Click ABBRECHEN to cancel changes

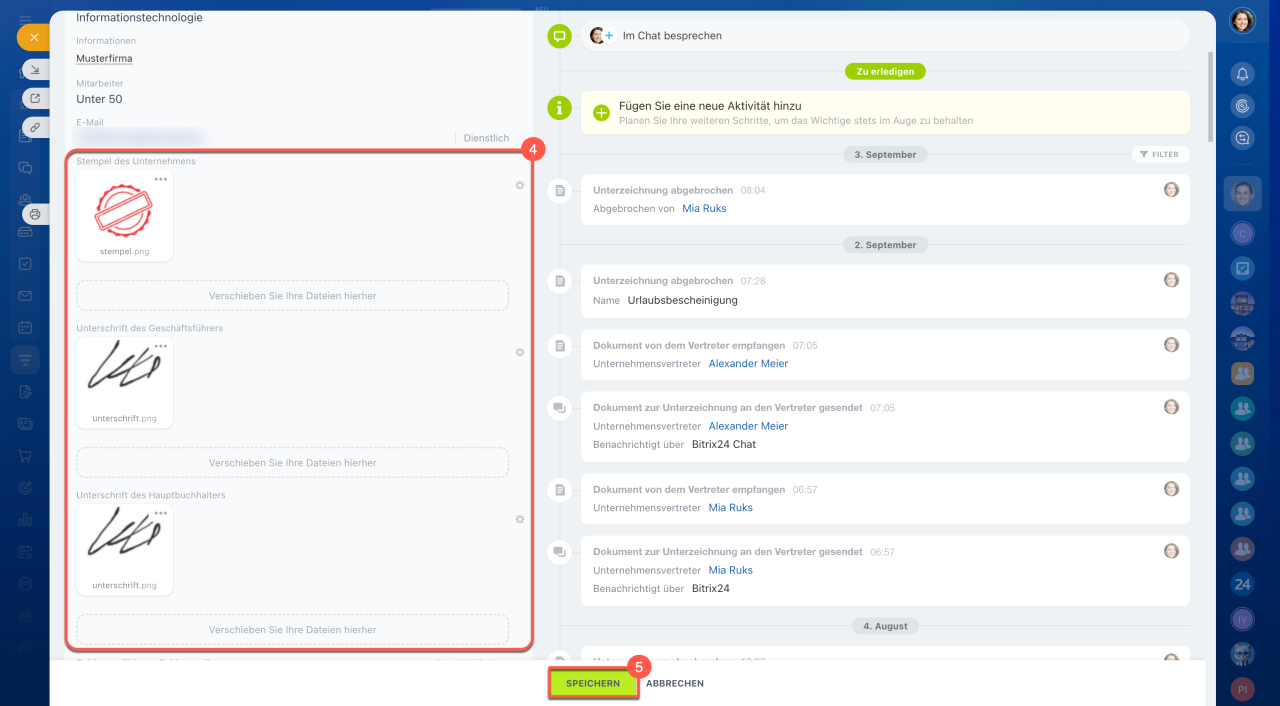pyautogui.click(x=675, y=684)
